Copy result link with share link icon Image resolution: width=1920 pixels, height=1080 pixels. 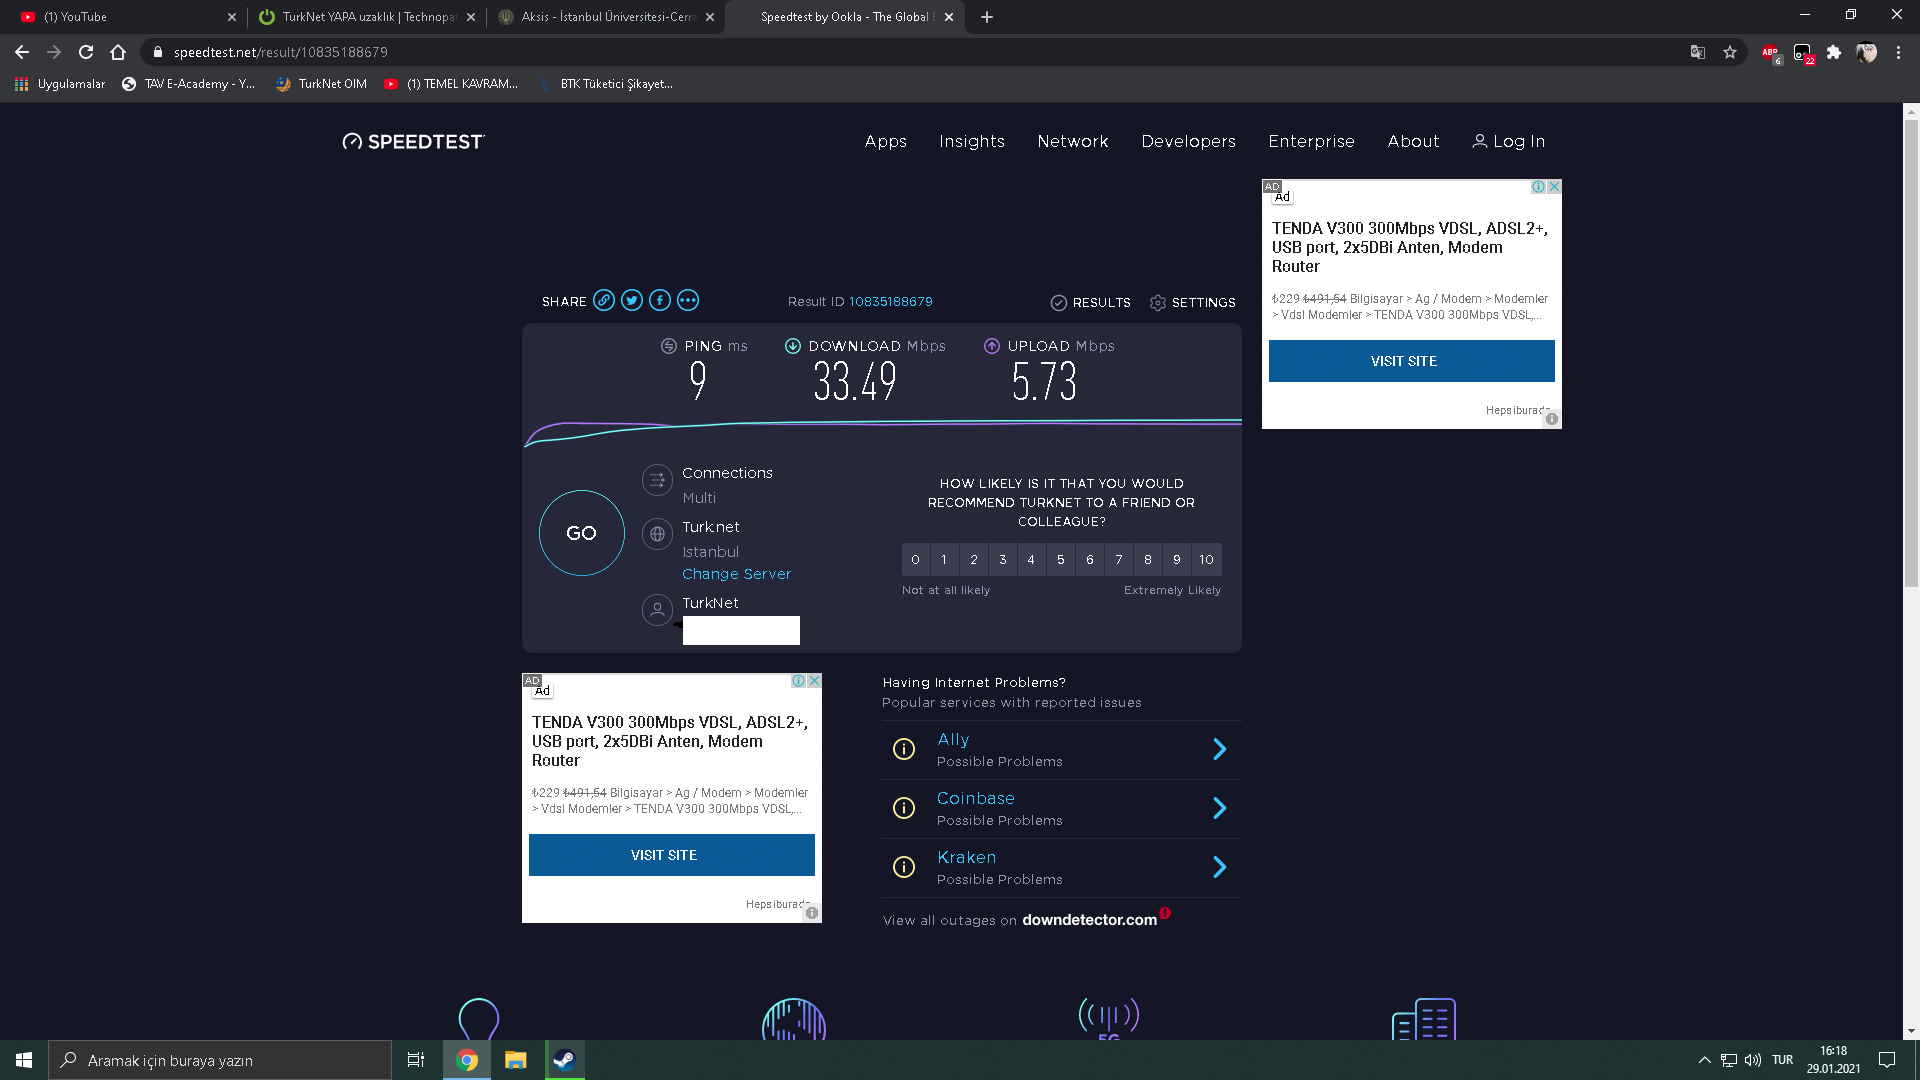[x=604, y=300]
